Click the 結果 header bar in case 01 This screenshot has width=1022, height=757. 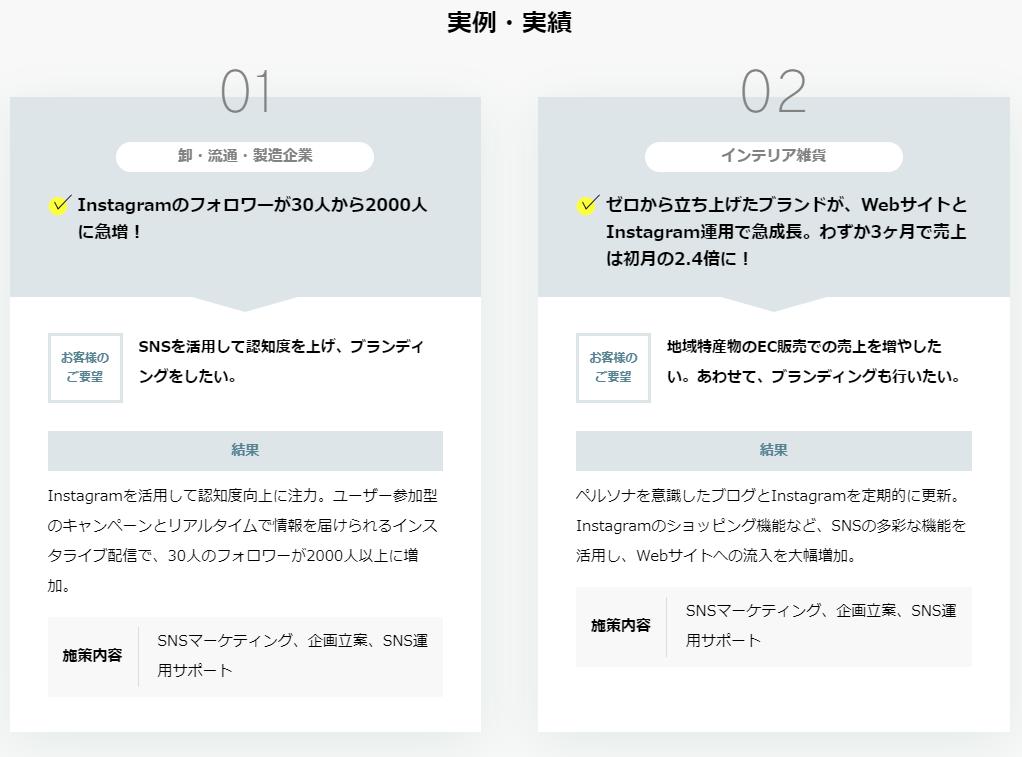point(245,451)
